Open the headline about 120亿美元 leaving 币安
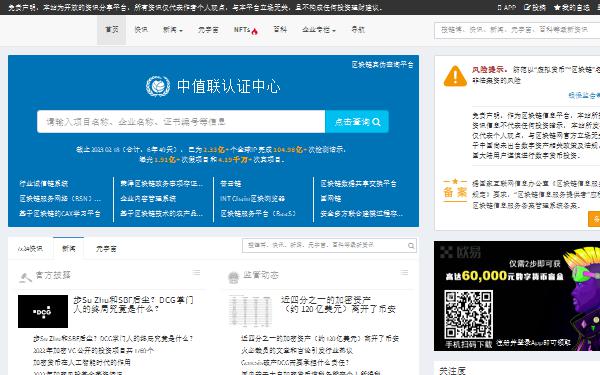This screenshot has height=375, width=600. (338, 305)
